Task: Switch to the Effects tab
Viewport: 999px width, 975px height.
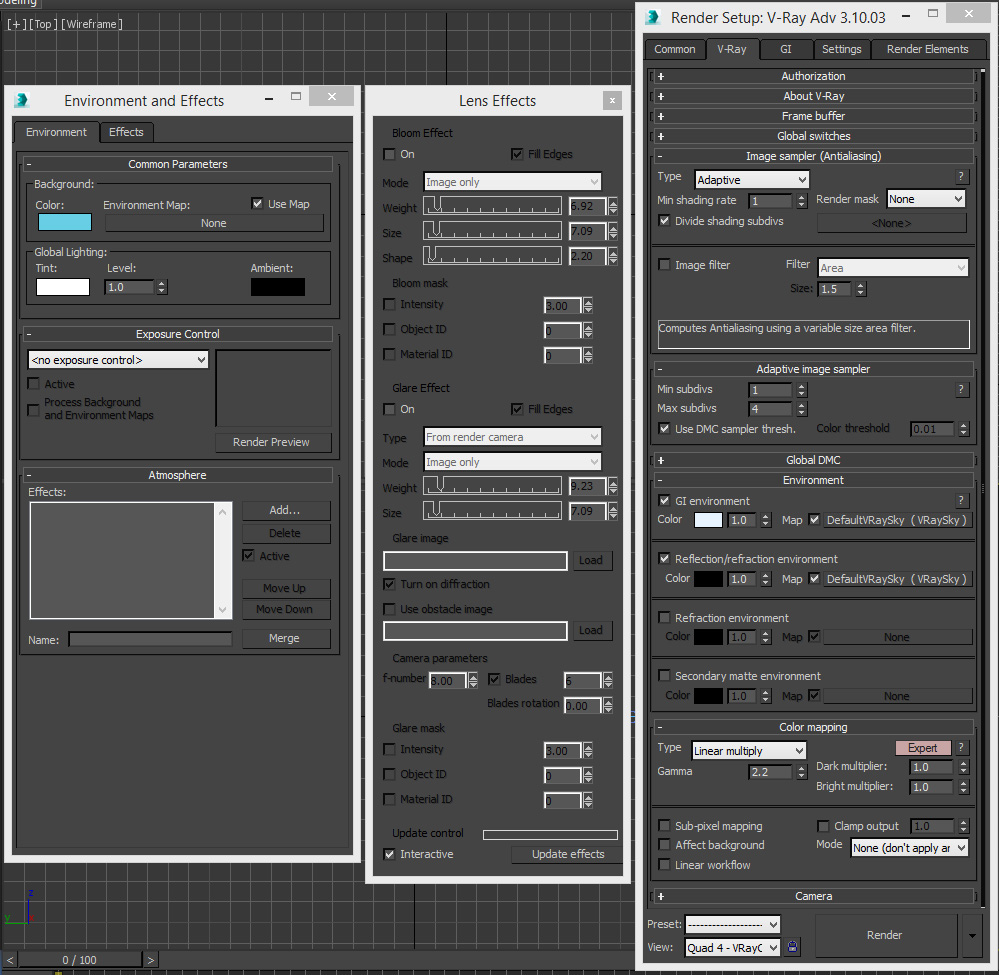Action: point(126,132)
